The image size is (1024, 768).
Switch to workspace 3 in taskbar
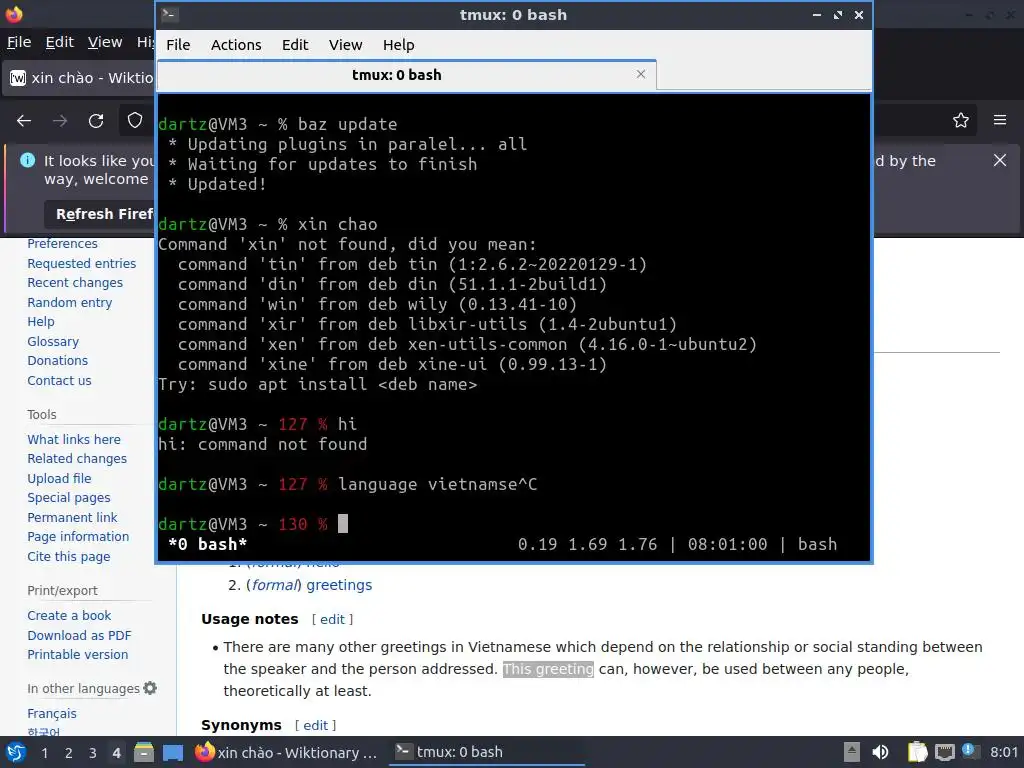[93, 753]
